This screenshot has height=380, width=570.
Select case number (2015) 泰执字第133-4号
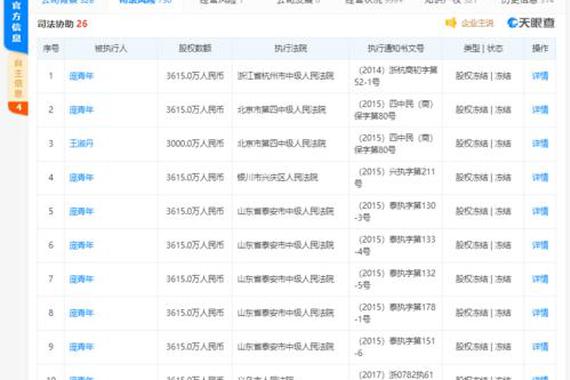pos(395,245)
